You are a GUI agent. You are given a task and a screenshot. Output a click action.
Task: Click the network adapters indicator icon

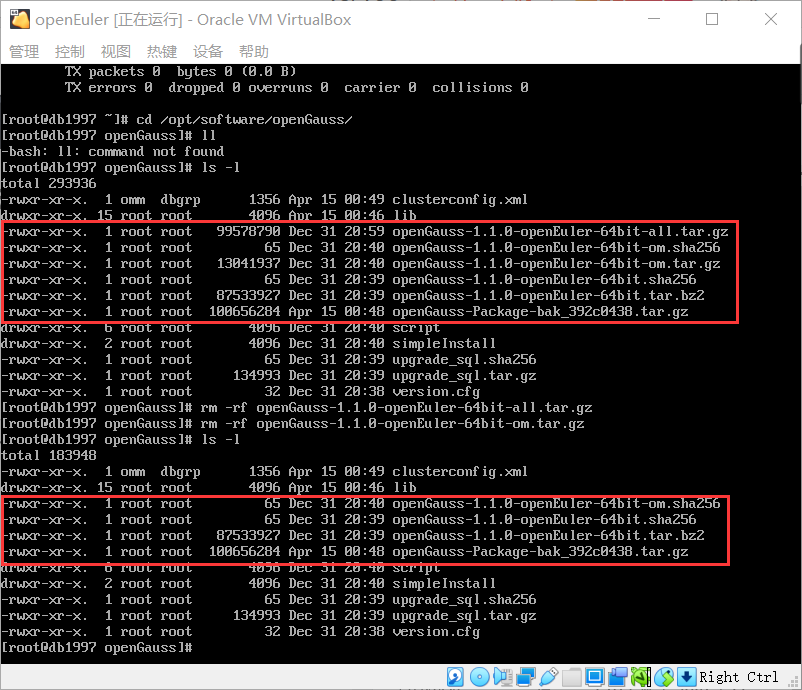pyautogui.click(x=526, y=677)
